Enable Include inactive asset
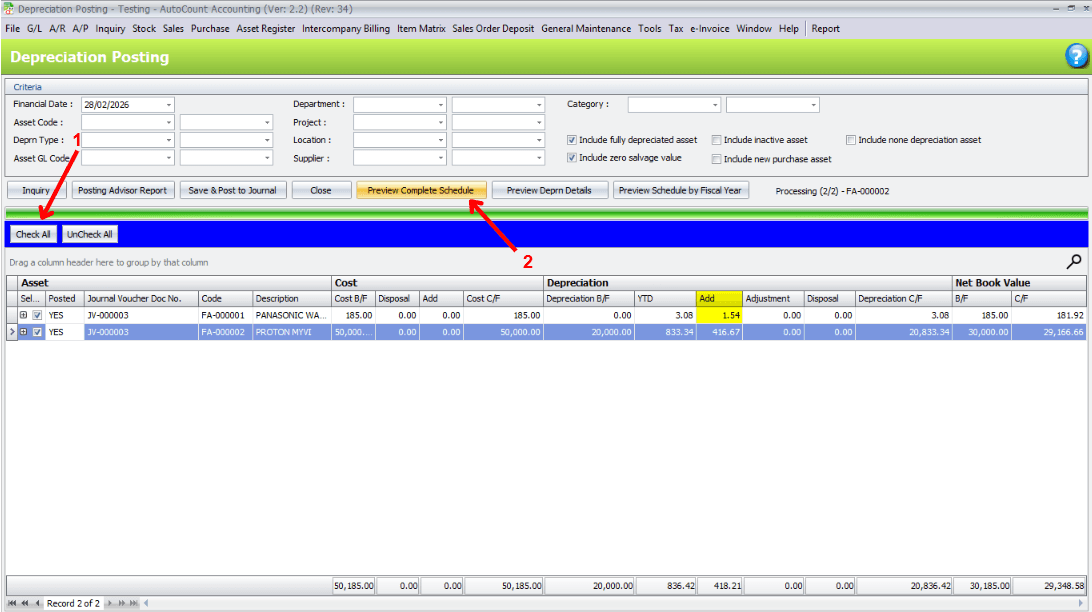This screenshot has height=612, width=1092. (716, 140)
